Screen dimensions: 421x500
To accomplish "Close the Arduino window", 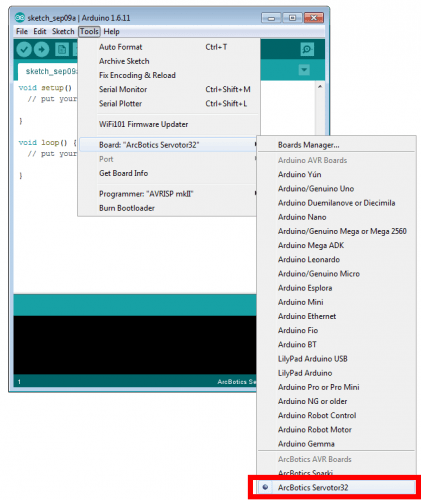I will (314, 18).
